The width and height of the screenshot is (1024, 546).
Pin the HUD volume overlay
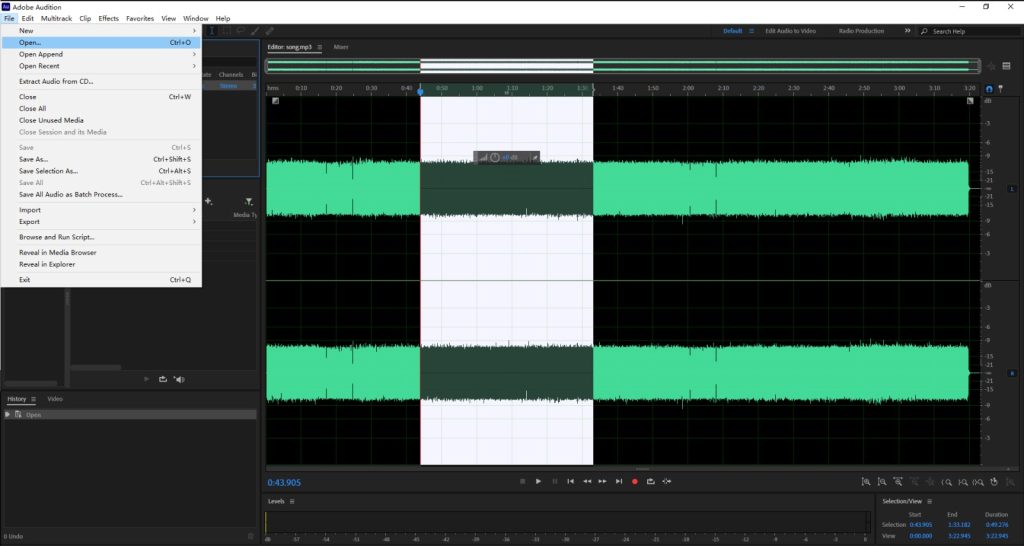pos(534,157)
